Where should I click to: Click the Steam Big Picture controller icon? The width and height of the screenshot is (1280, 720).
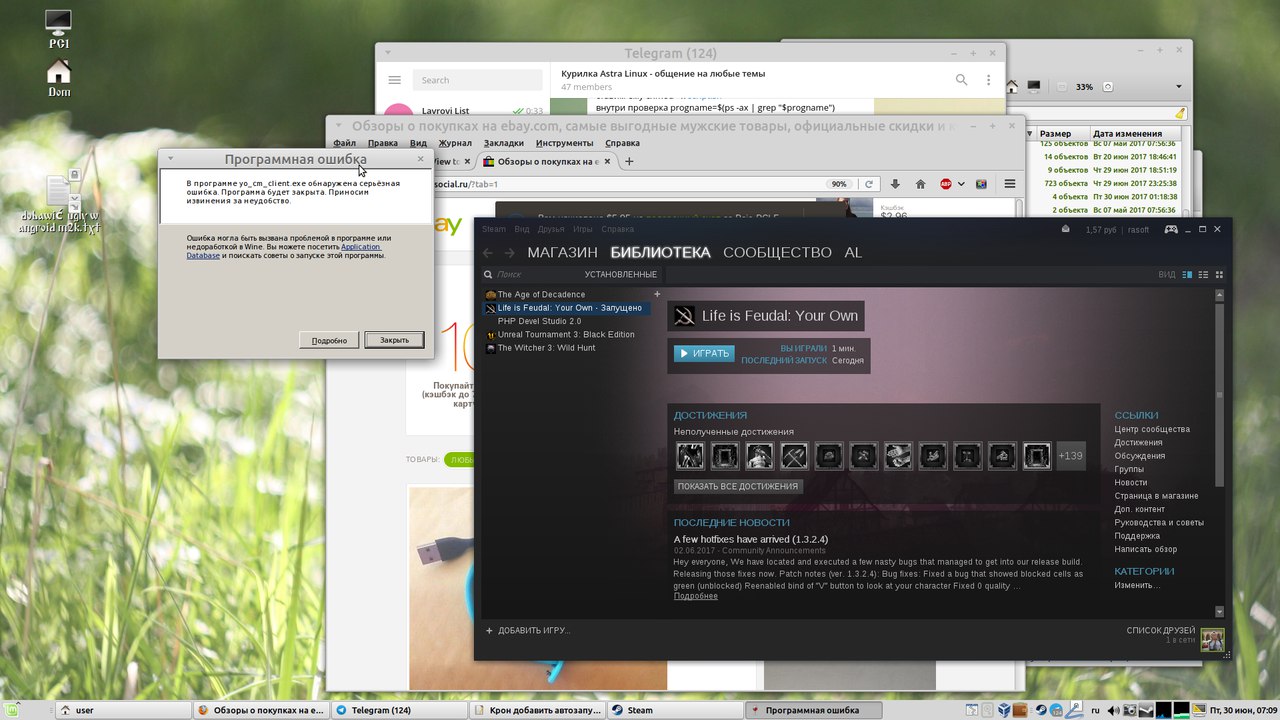1169,229
